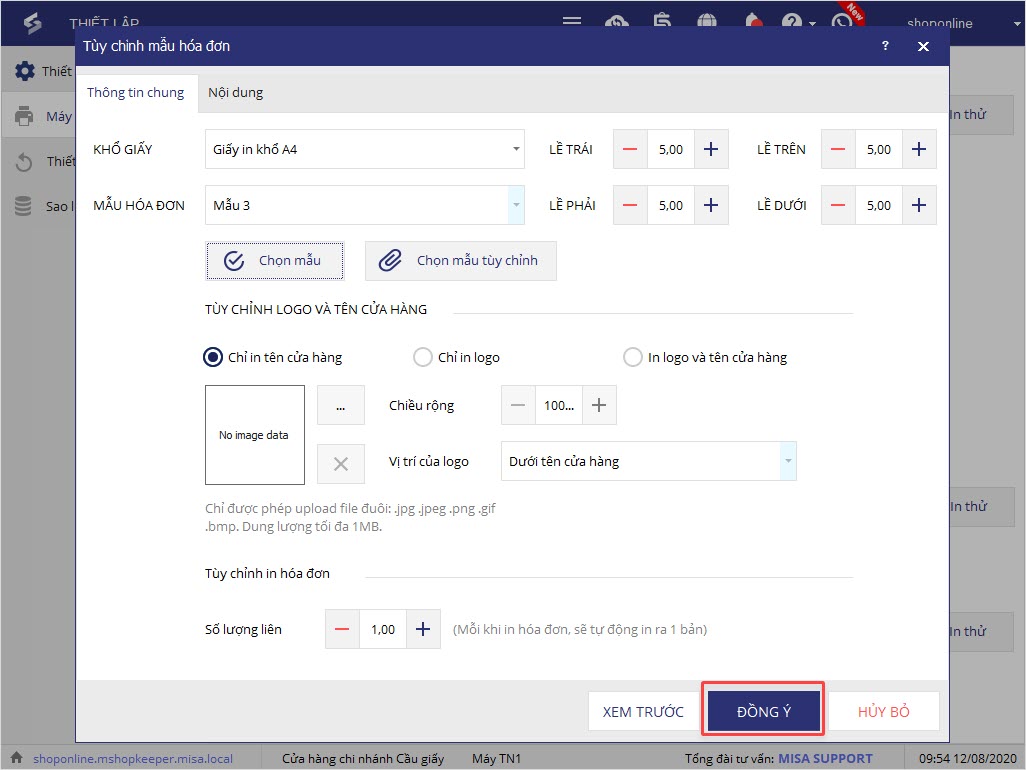Click the LỀ PHẢI margin value field

pyautogui.click(x=670, y=205)
